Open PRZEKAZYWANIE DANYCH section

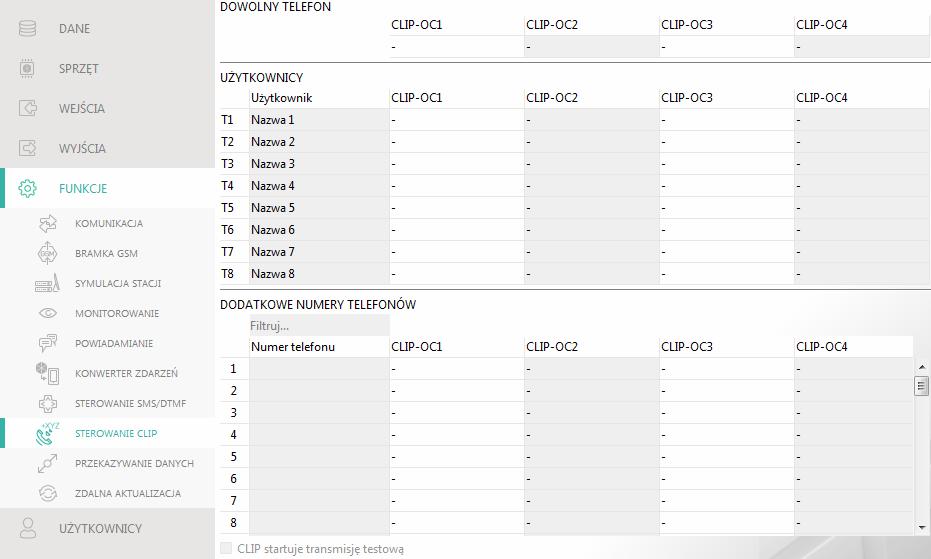point(134,463)
